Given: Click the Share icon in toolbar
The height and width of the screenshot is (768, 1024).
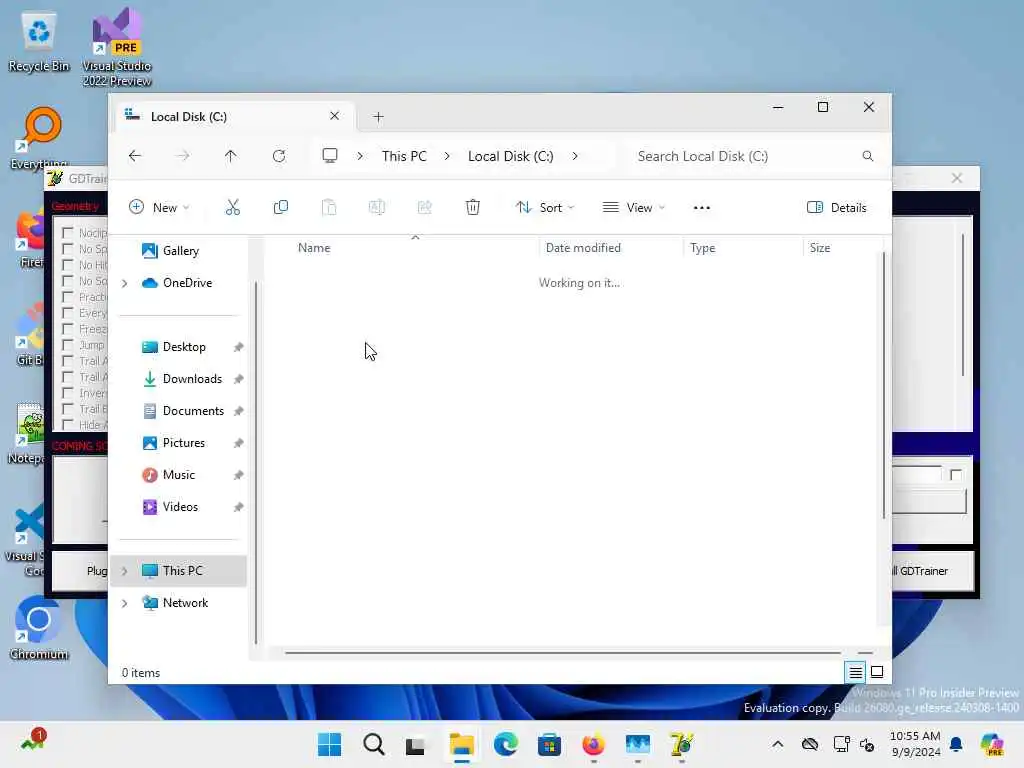Looking at the screenshot, I should pyautogui.click(x=424, y=208).
